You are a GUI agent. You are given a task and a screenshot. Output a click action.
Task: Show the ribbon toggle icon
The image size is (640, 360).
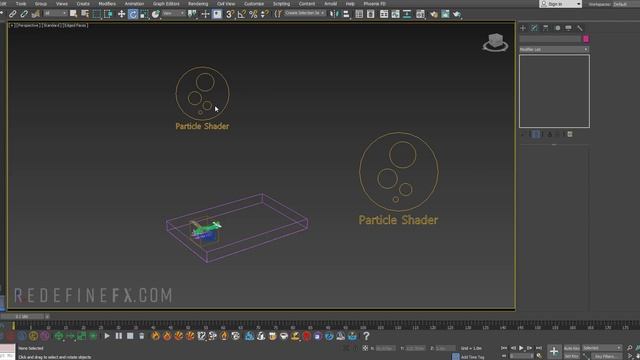[x=384, y=14]
